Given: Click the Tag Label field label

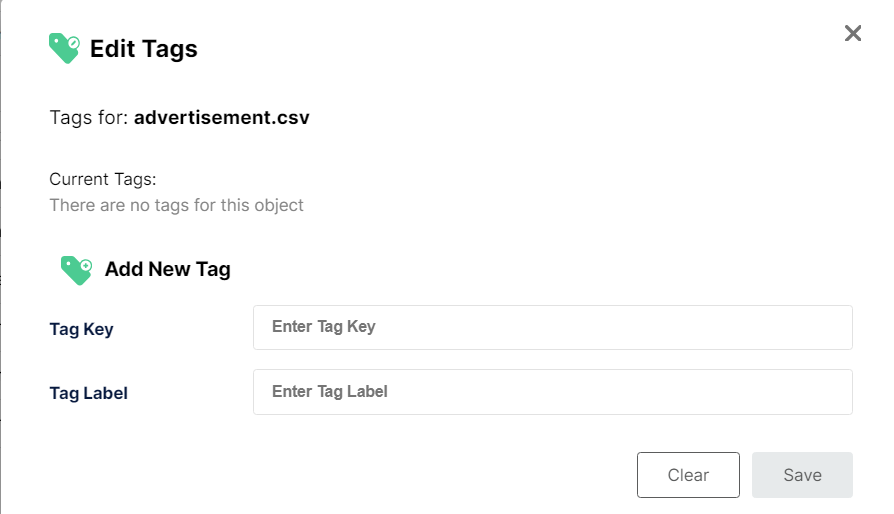Looking at the screenshot, I should coord(88,393).
